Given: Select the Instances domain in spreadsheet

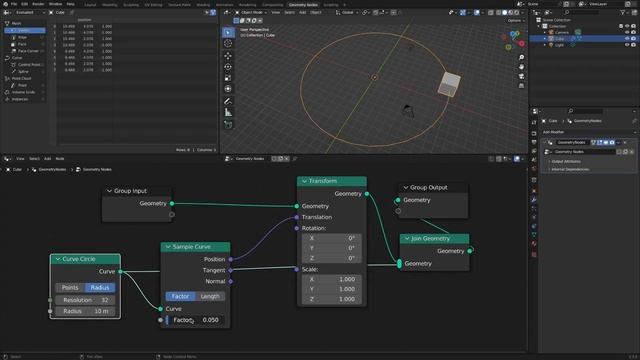Looking at the screenshot, I should (24, 99).
